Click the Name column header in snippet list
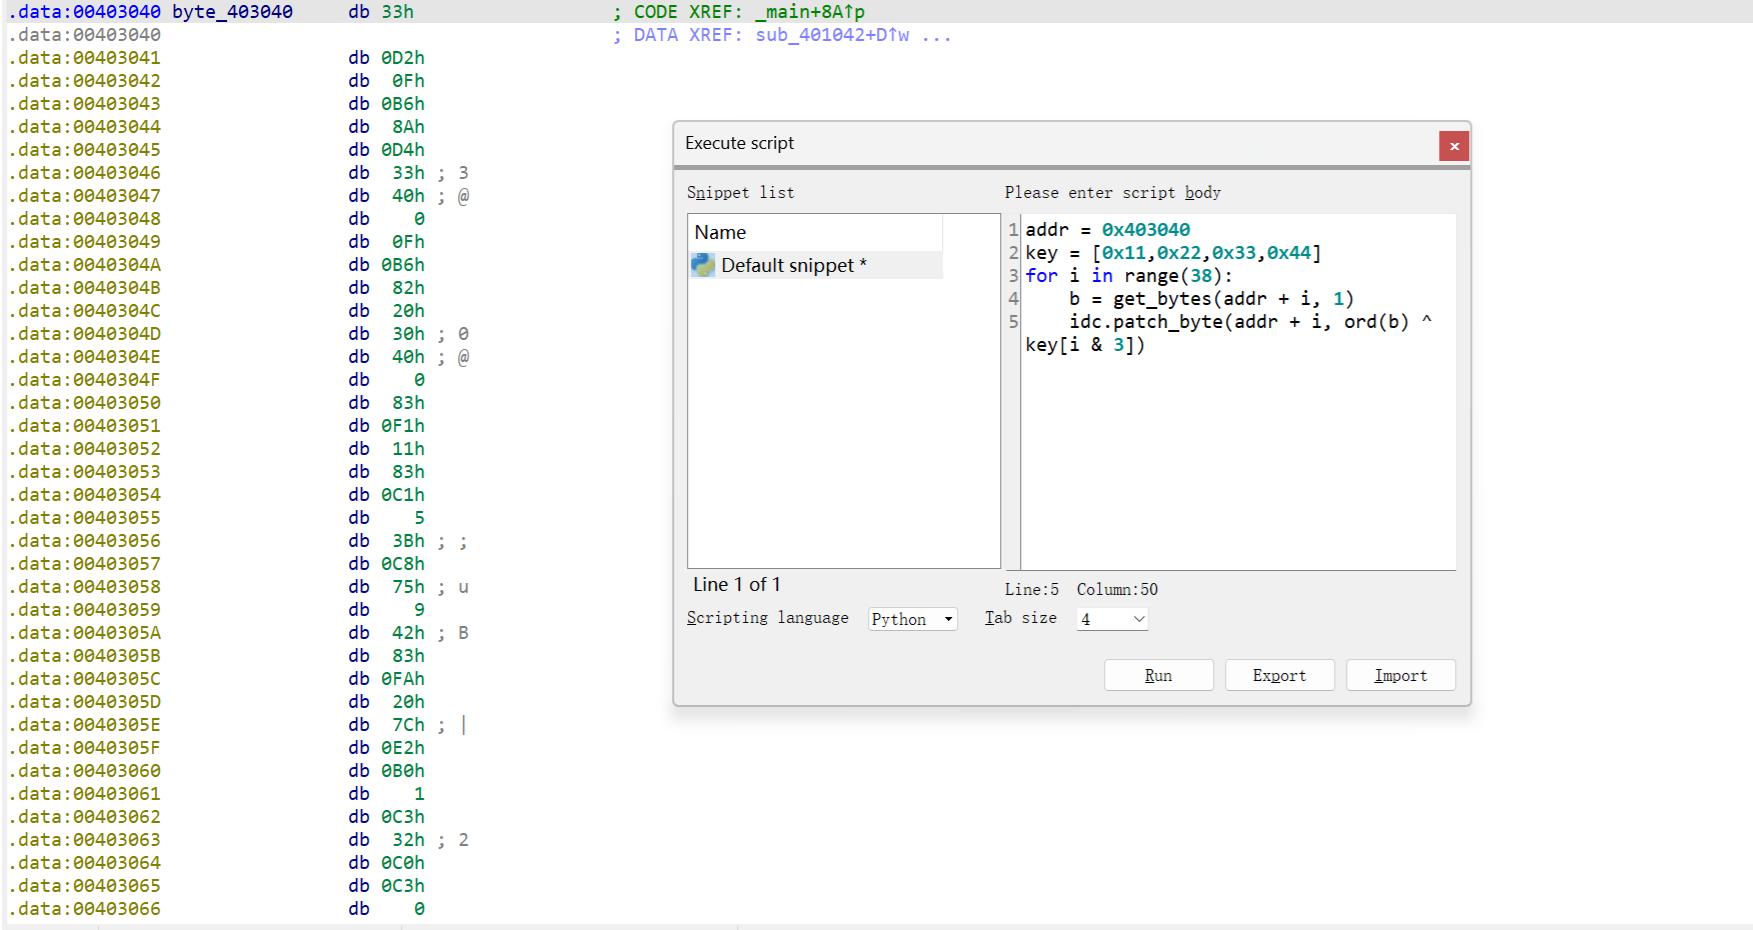This screenshot has height=930, width=1753. pos(720,232)
